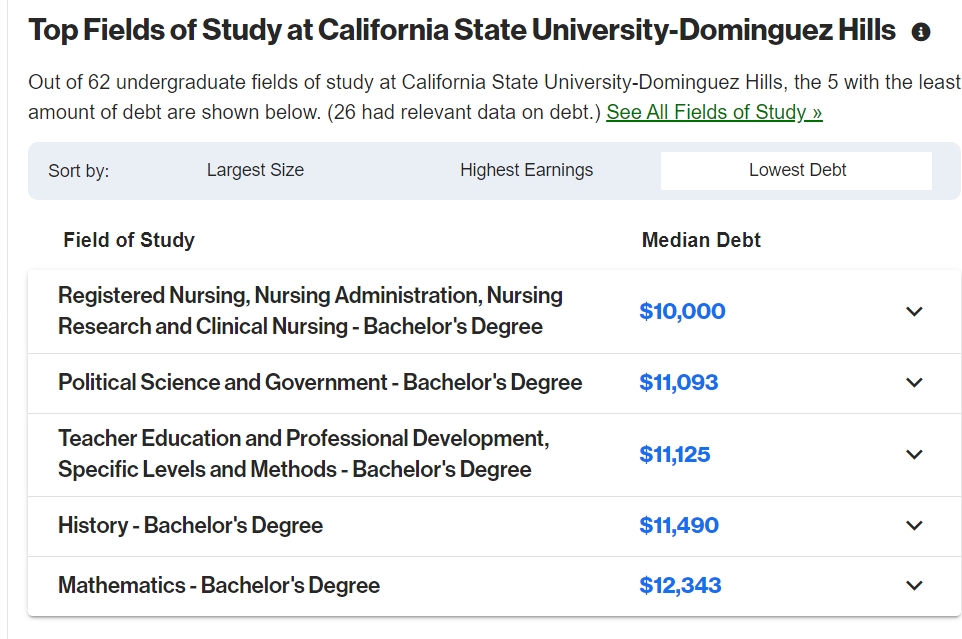Screen dimensions: 962x639
Task: Click the $11,490 median debt value
Action: pyautogui.click(x=679, y=526)
